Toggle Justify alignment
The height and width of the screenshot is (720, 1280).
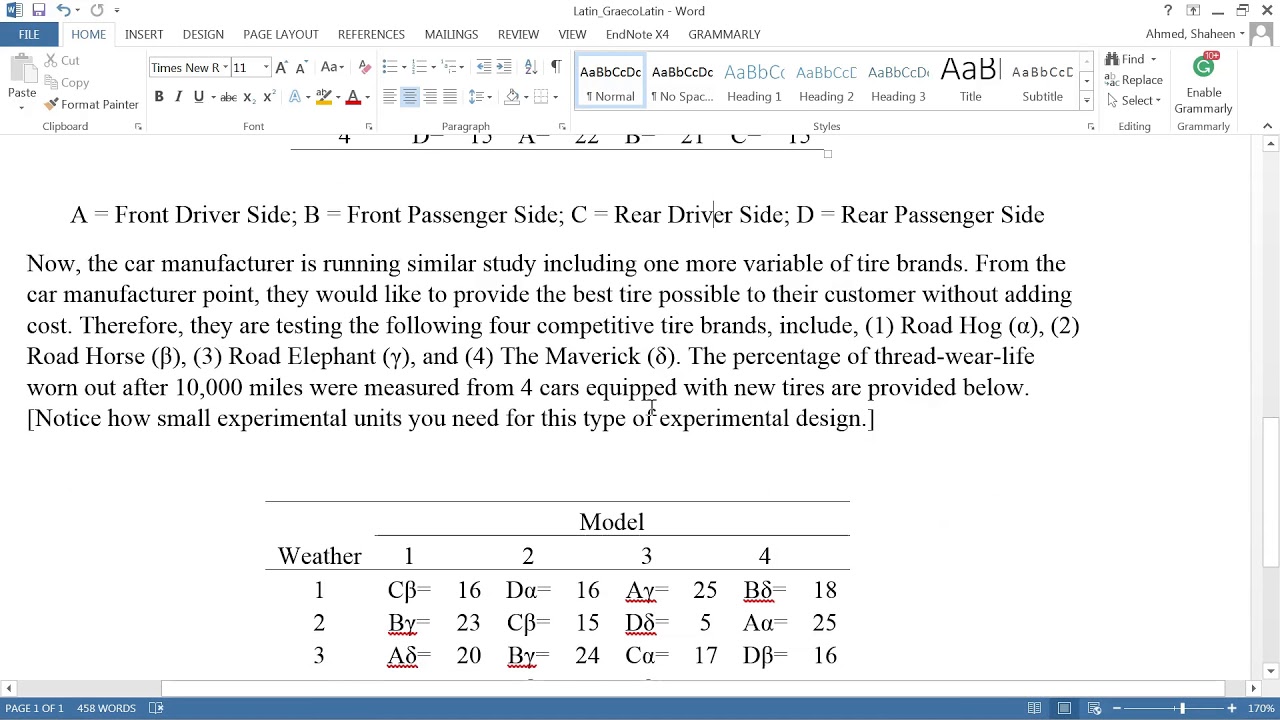pos(450,97)
